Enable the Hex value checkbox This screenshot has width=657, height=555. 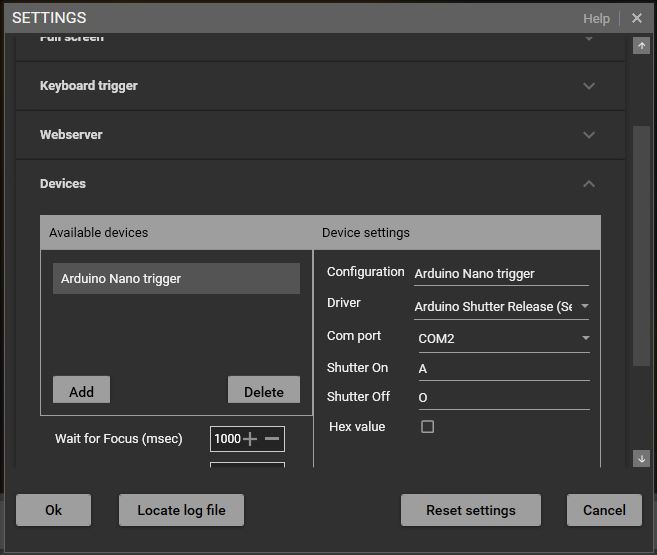(427, 427)
